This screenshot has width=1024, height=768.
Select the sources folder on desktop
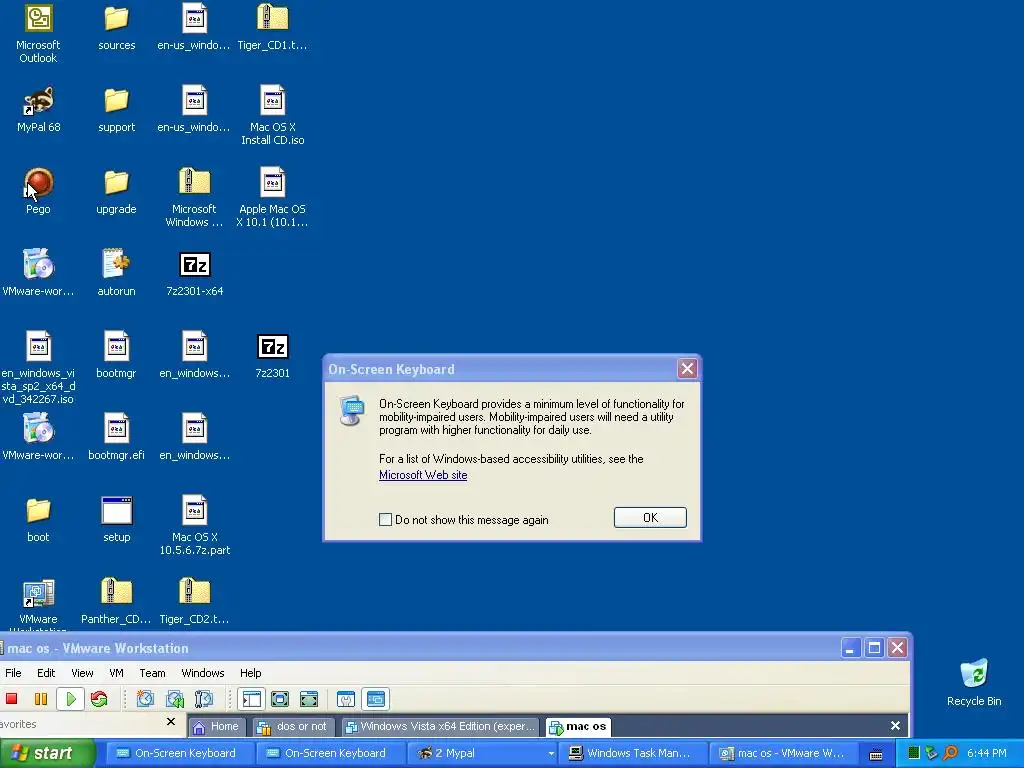(116, 27)
